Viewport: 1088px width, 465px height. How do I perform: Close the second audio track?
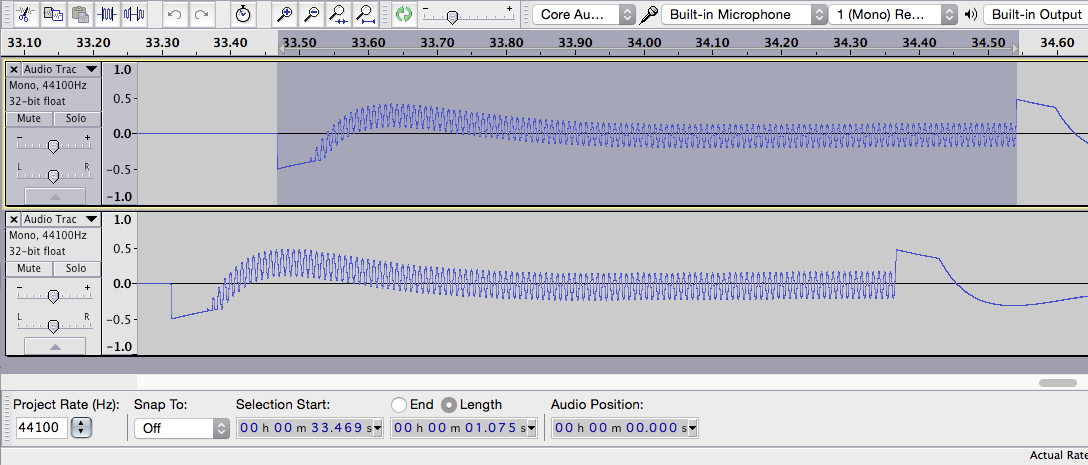click(14, 219)
